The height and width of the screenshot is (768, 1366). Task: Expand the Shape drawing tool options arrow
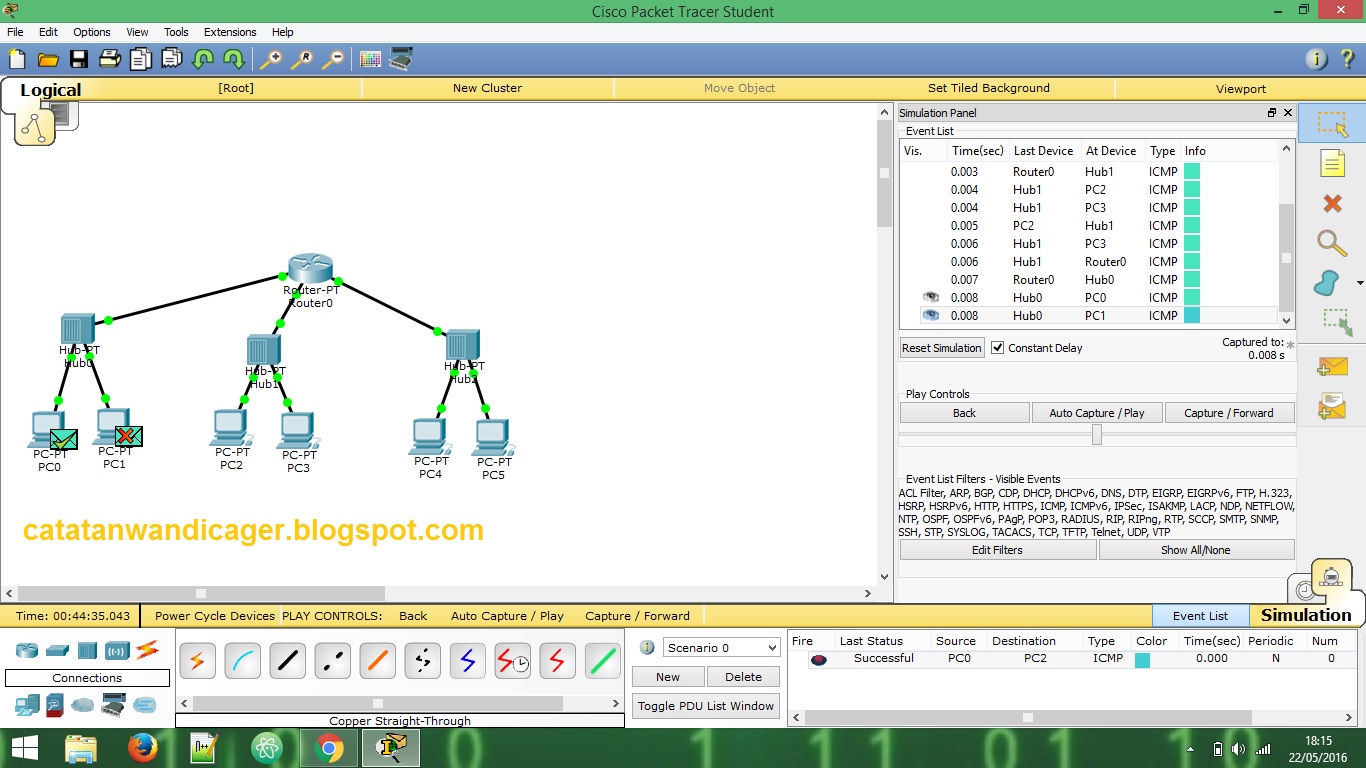pyautogui.click(x=1360, y=284)
